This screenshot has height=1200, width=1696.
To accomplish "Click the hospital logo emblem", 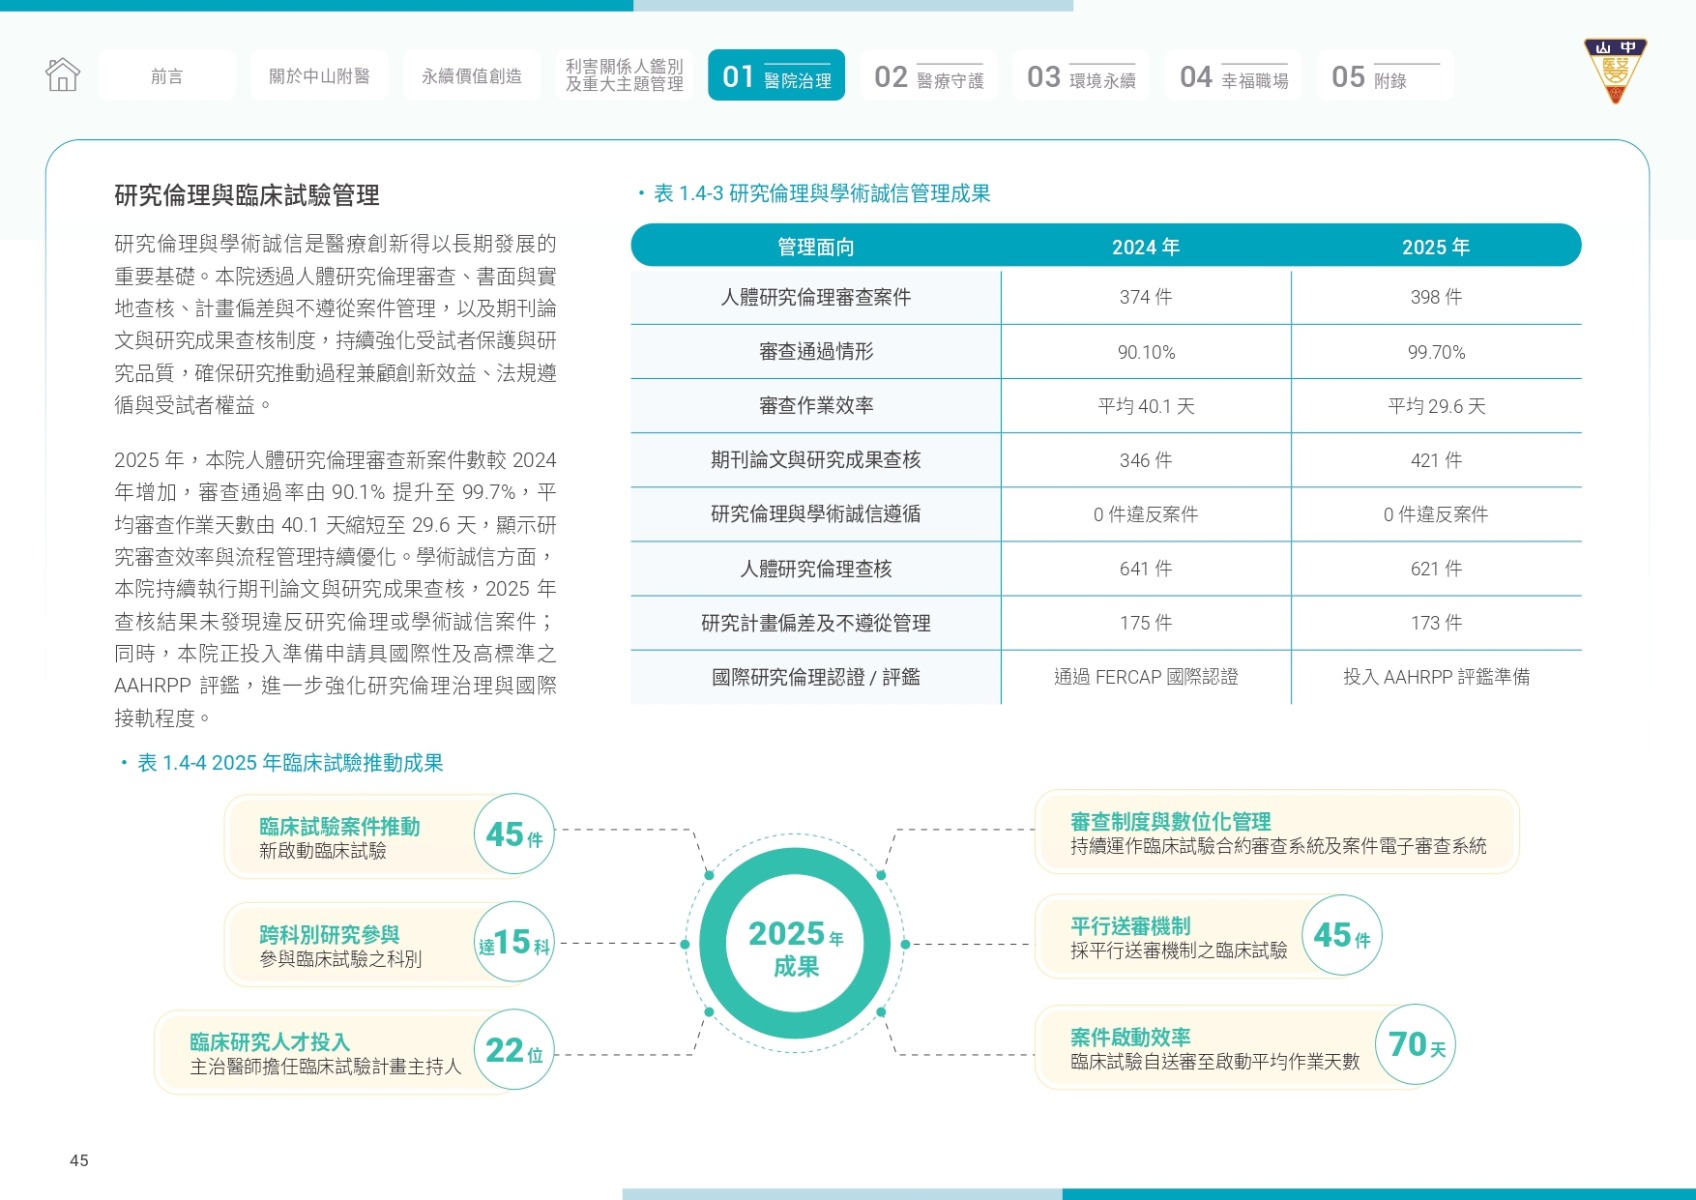I will click(x=1615, y=71).
